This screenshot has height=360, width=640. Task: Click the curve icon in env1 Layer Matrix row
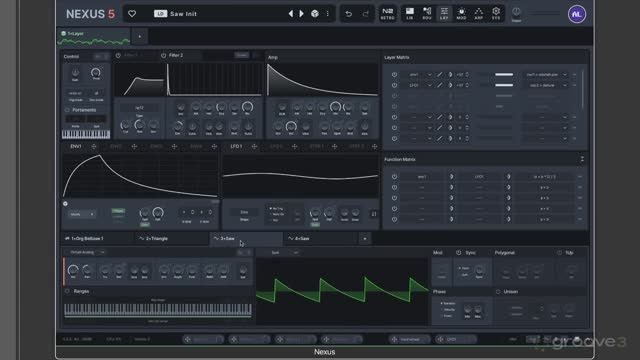pos(440,75)
